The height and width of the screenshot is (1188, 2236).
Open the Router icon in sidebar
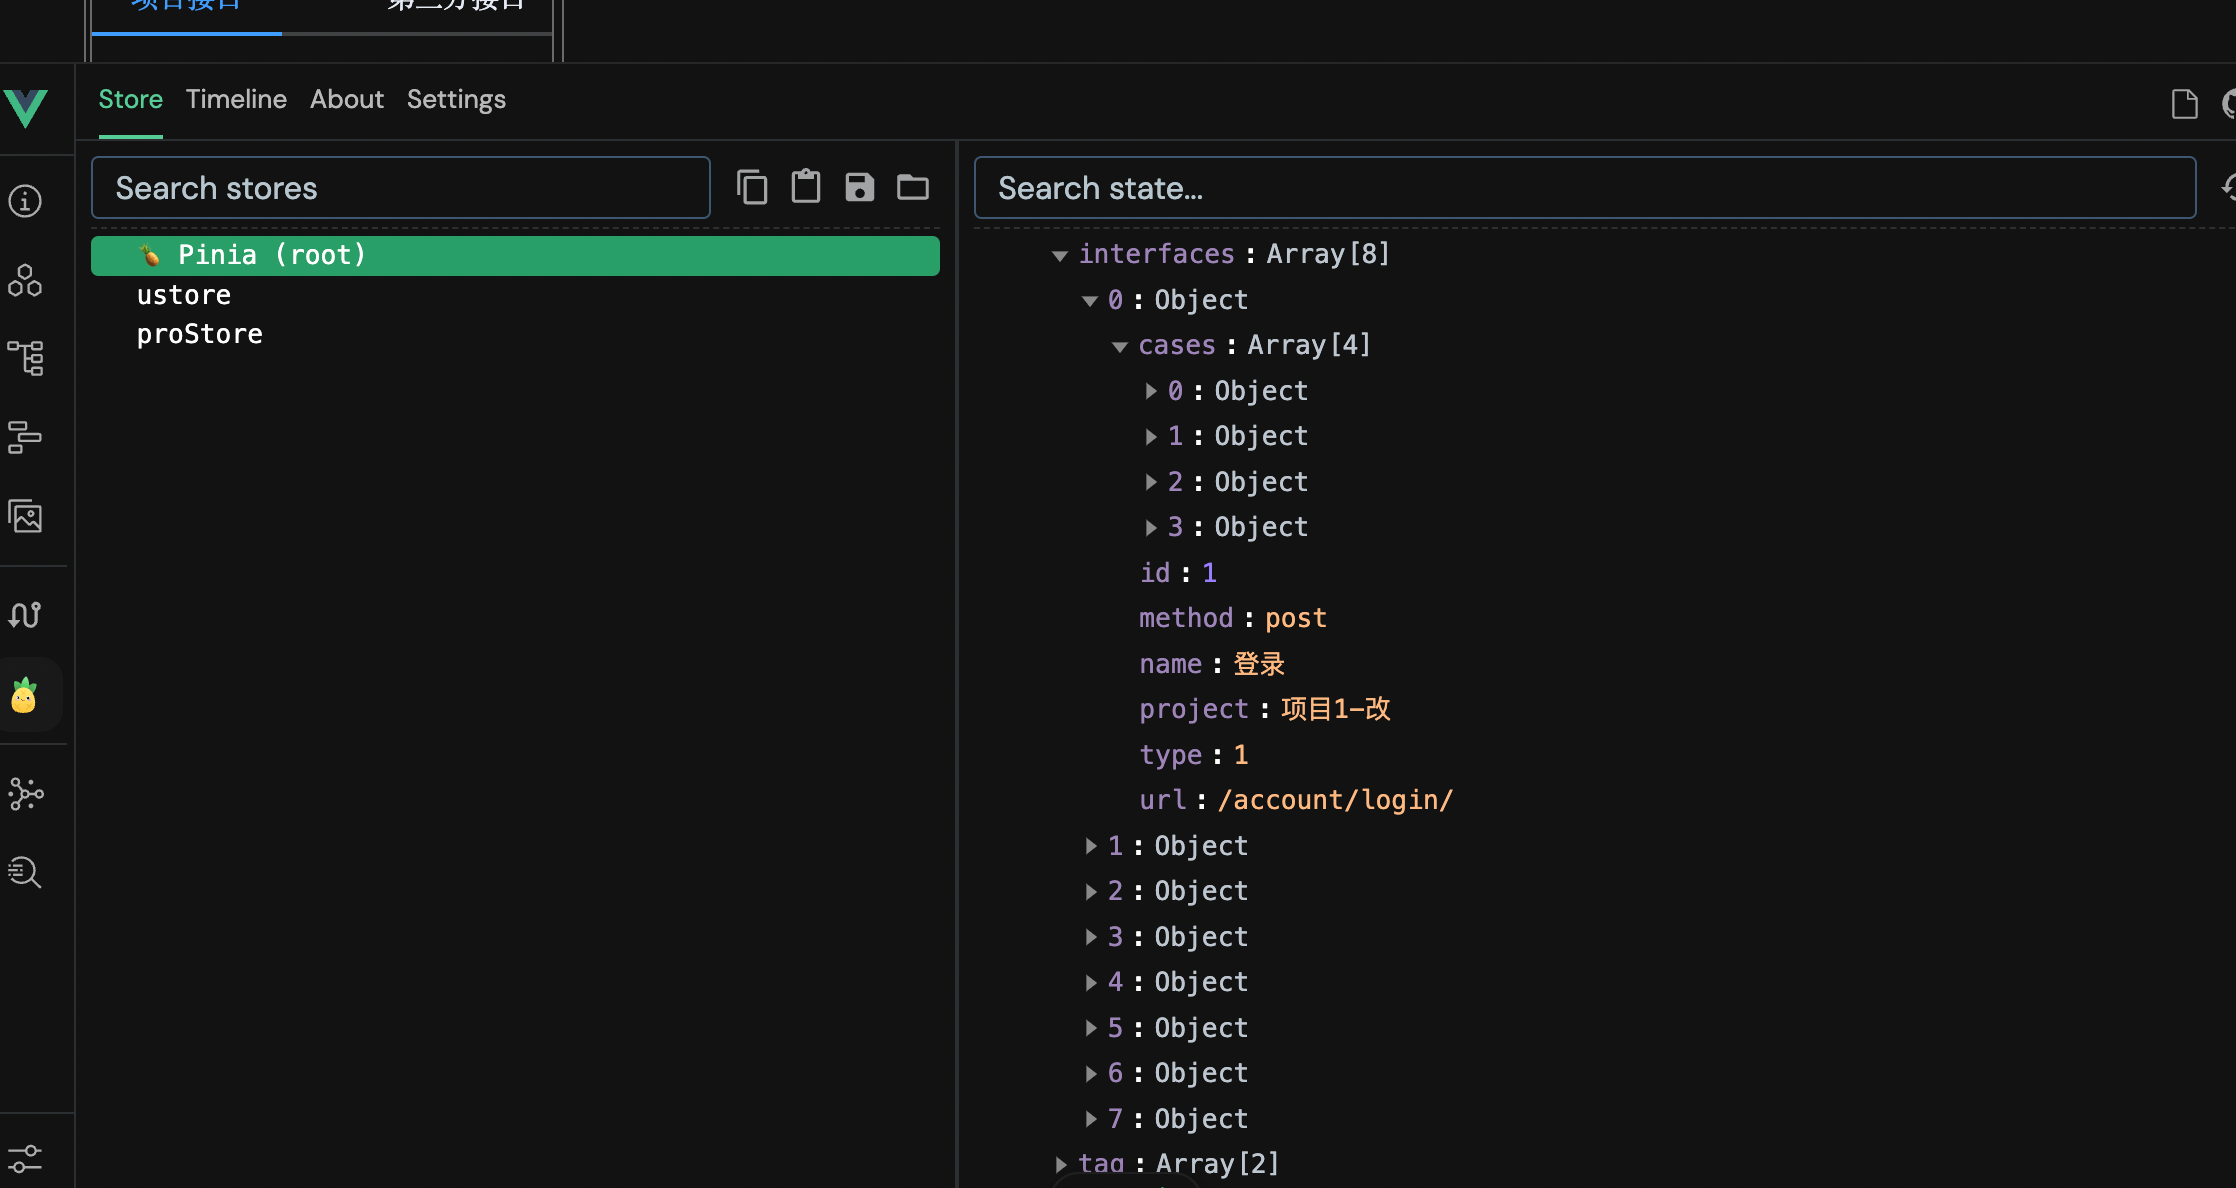25,614
